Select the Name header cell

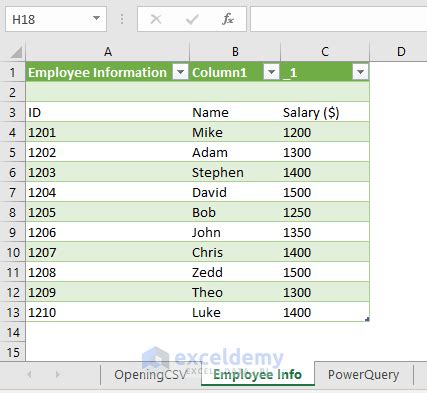235,112
